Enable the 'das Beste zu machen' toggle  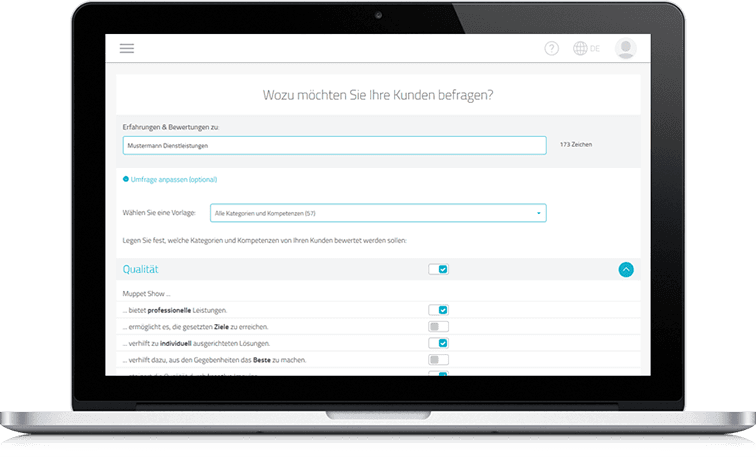tap(438, 359)
